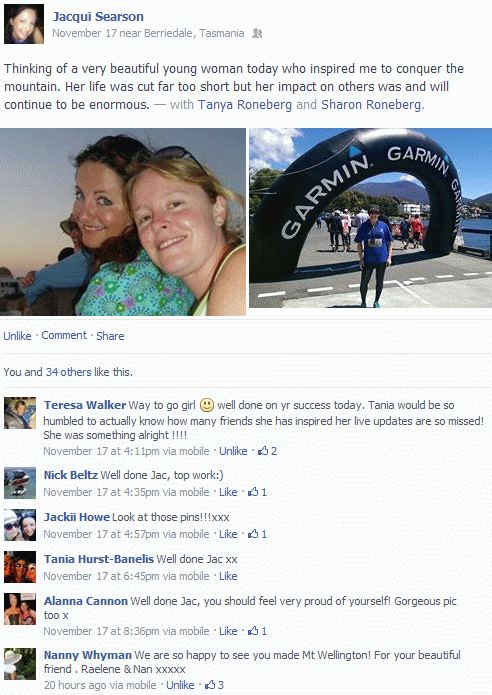Open tagged profile Tanya Roneberg
The height and width of the screenshot is (695, 492).
(245, 105)
